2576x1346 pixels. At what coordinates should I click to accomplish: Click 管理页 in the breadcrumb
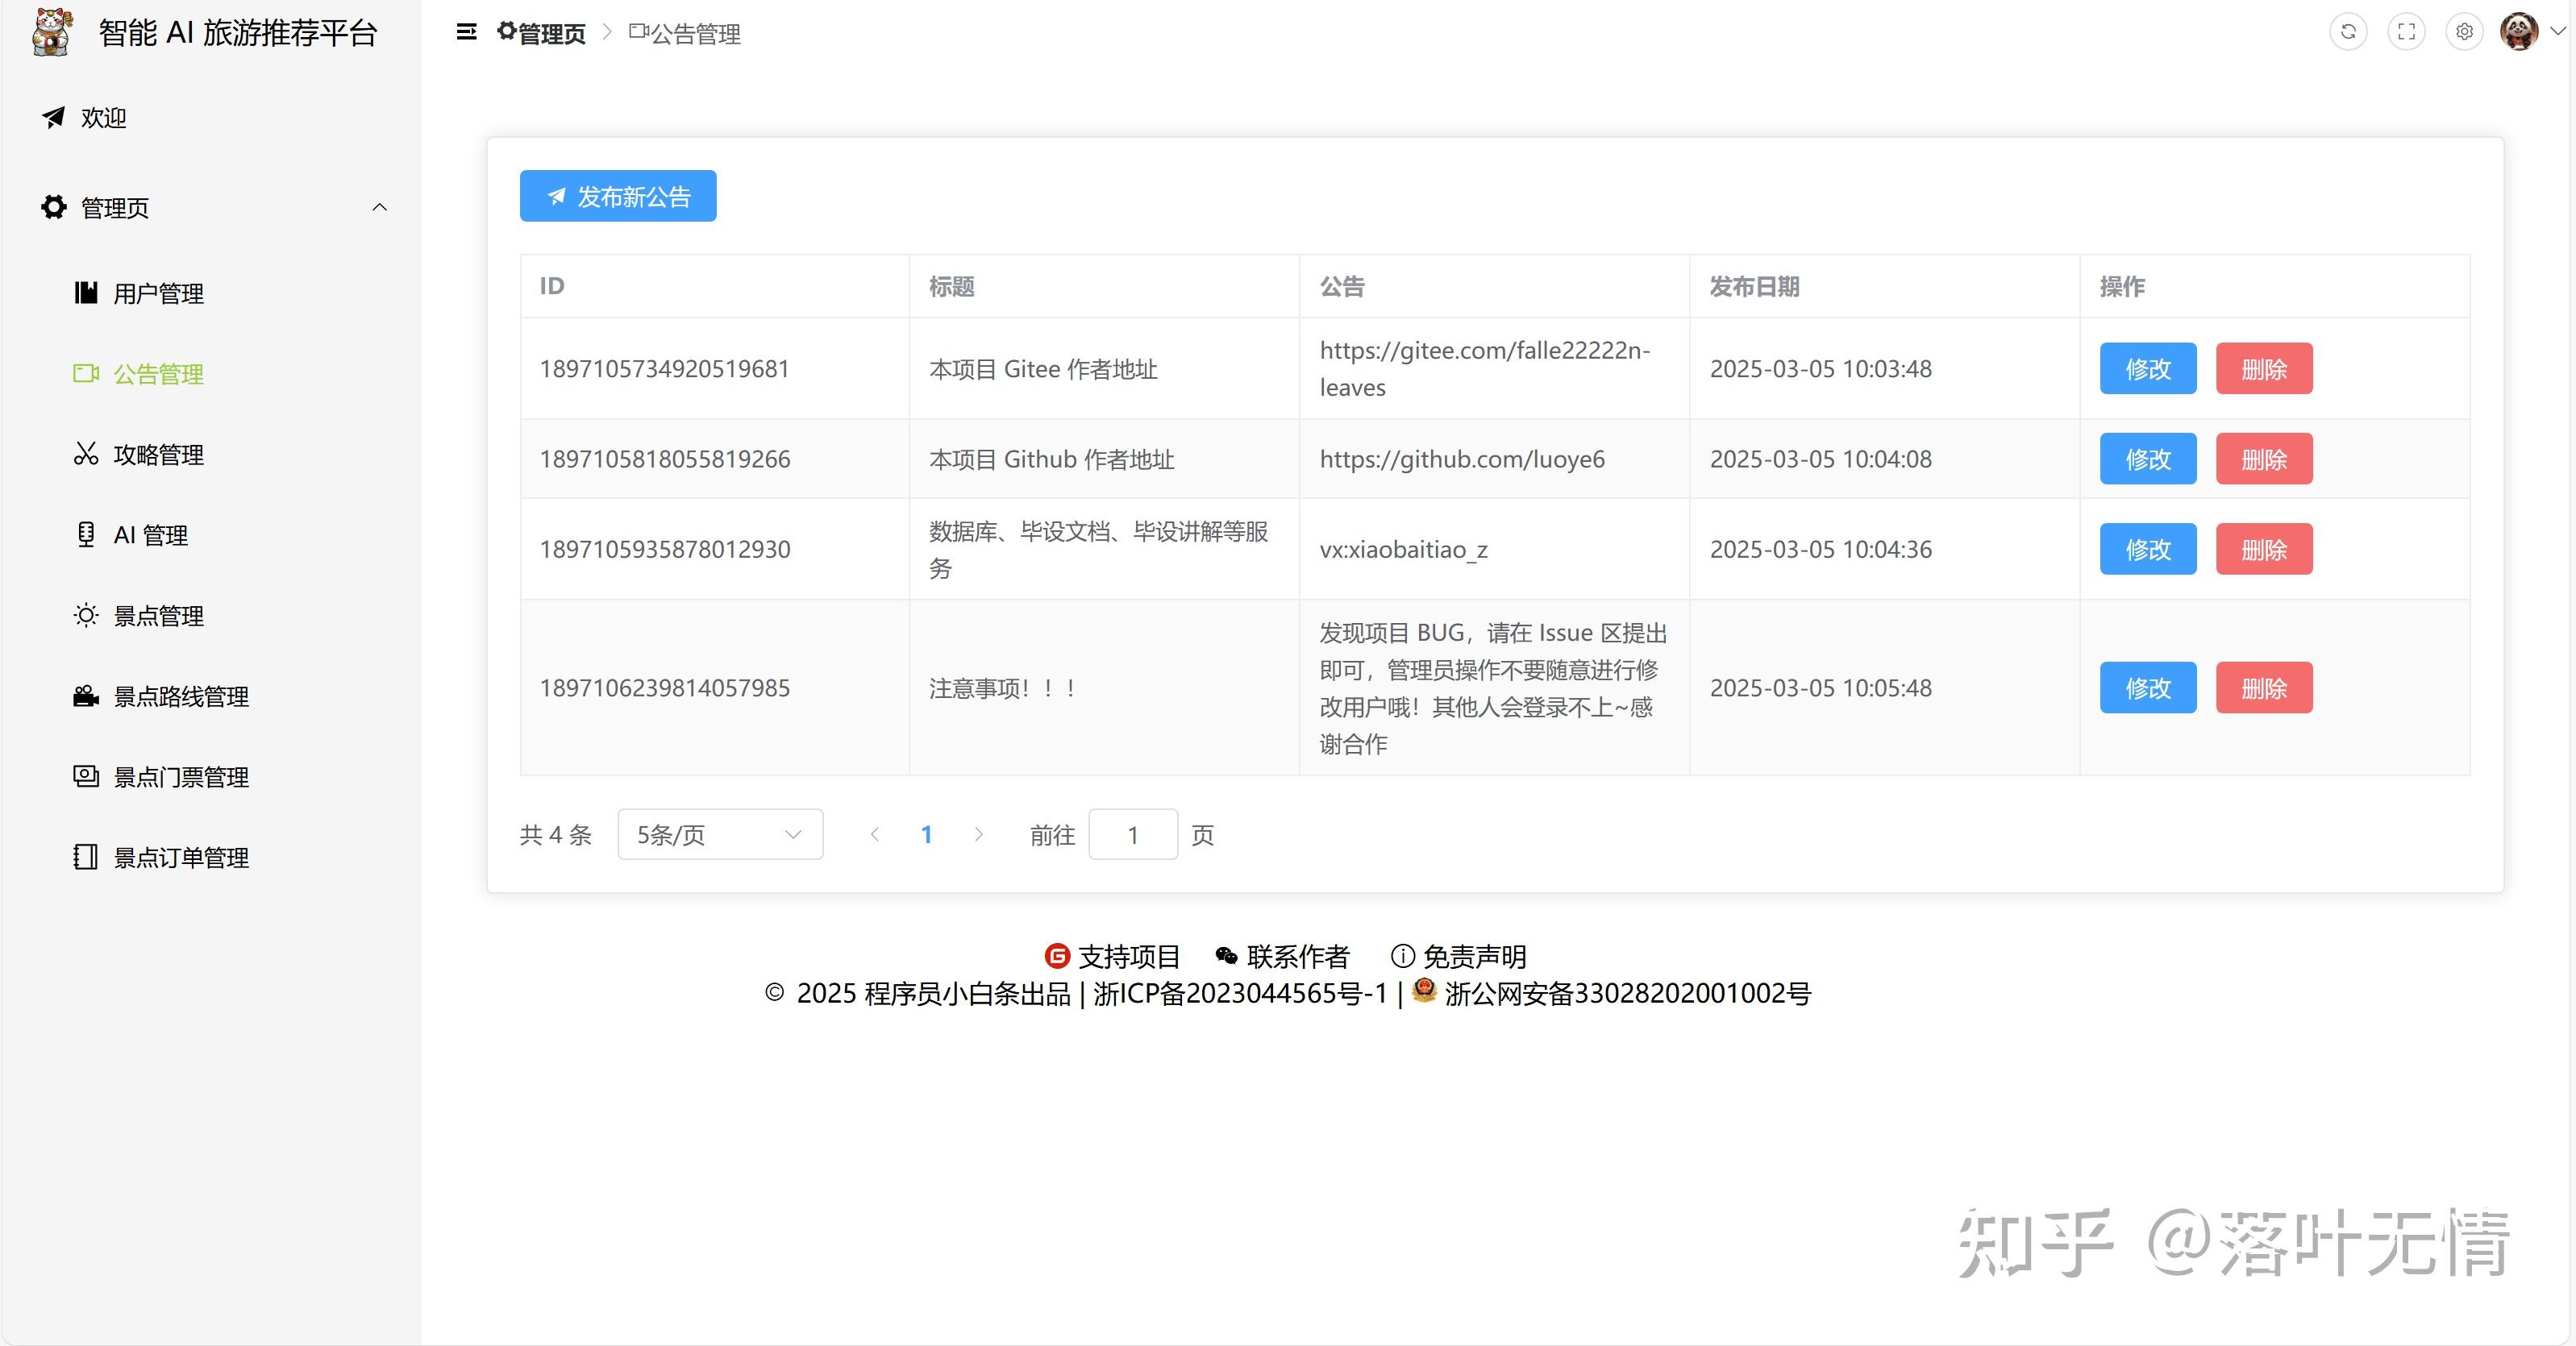point(548,33)
